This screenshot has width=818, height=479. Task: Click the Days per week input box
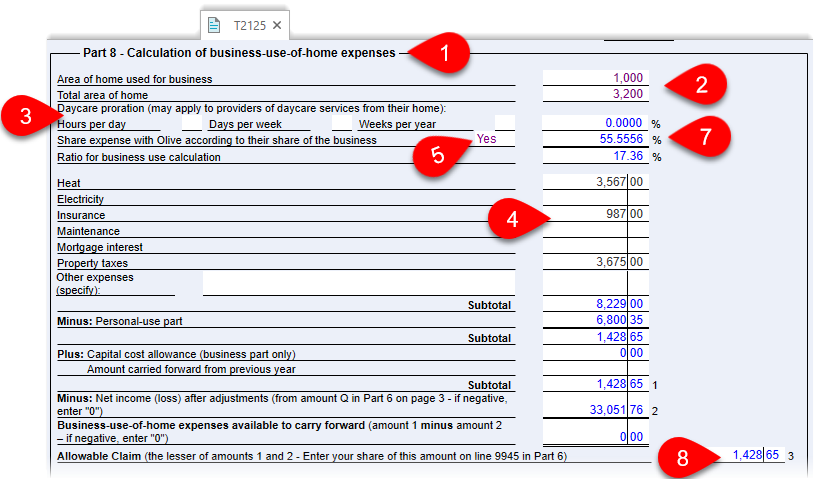(342, 124)
